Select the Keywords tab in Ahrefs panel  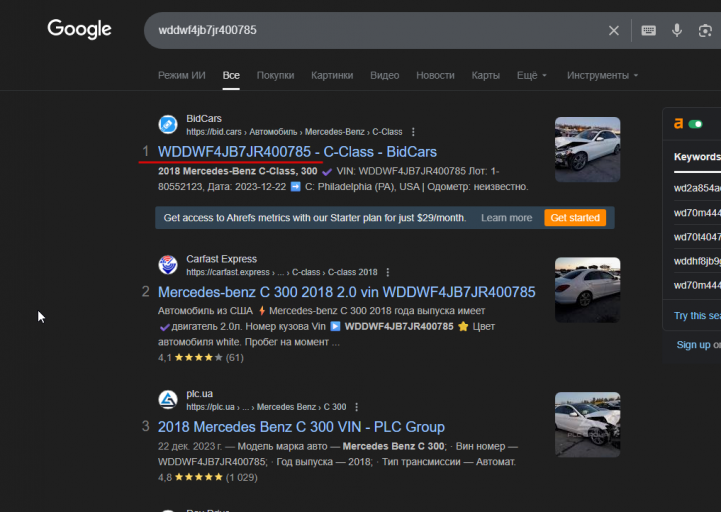point(697,157)
